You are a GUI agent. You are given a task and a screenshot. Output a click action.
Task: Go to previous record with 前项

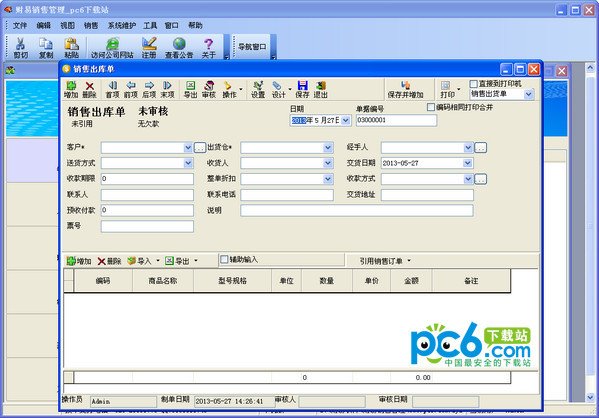coord(131,90)
